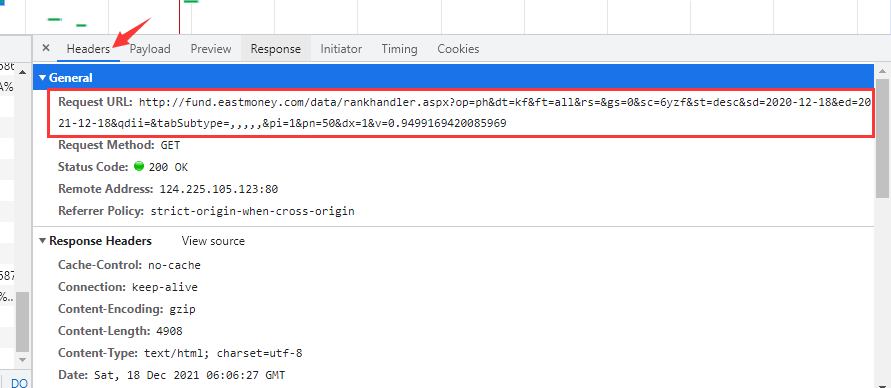Click the headers panel vertical scrollbar thumb
The height and width of the screenshot is (388, 891).
(882, 139)
